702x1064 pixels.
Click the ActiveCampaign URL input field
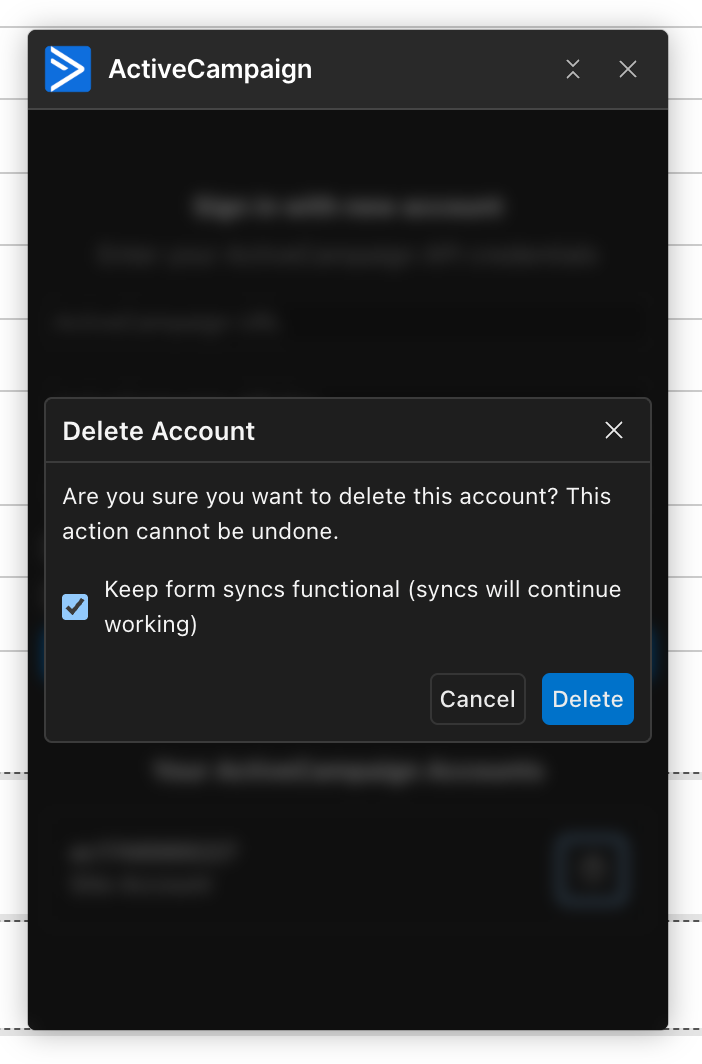[348, 322]
